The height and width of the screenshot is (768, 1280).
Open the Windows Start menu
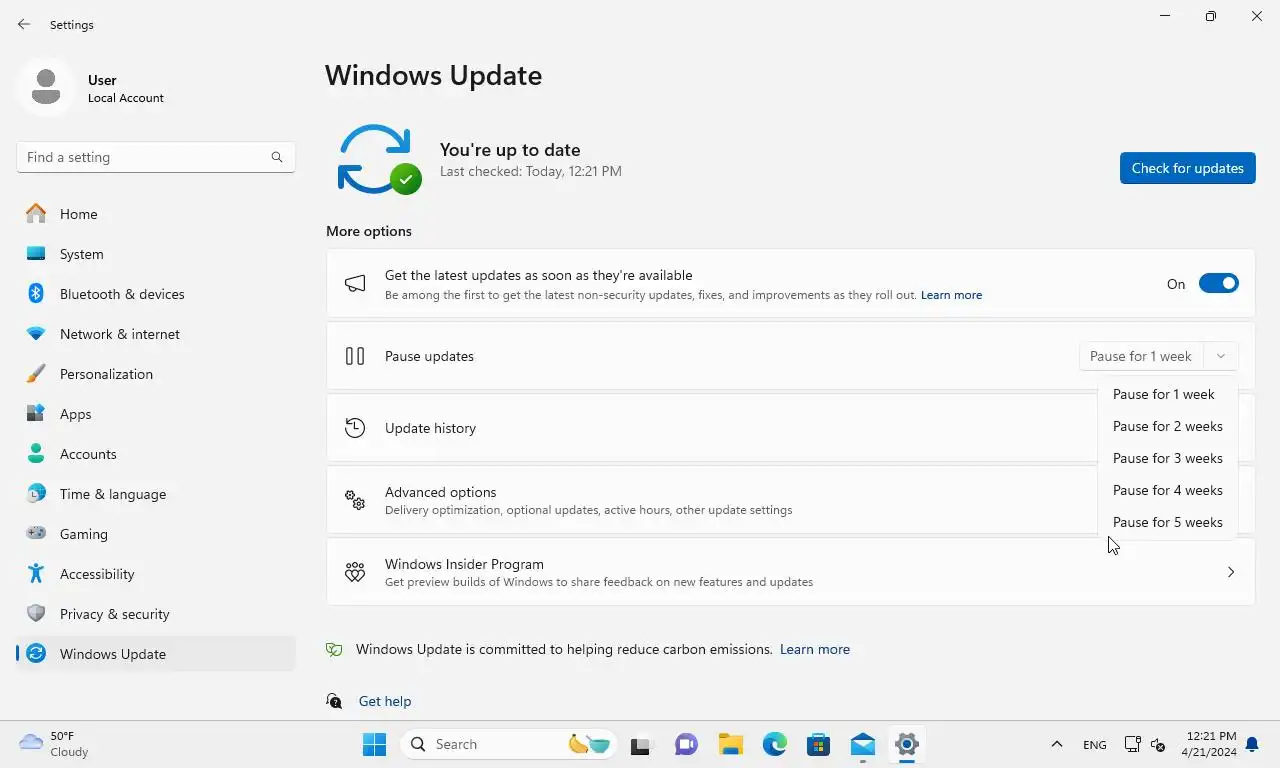[x=374, y=744]
